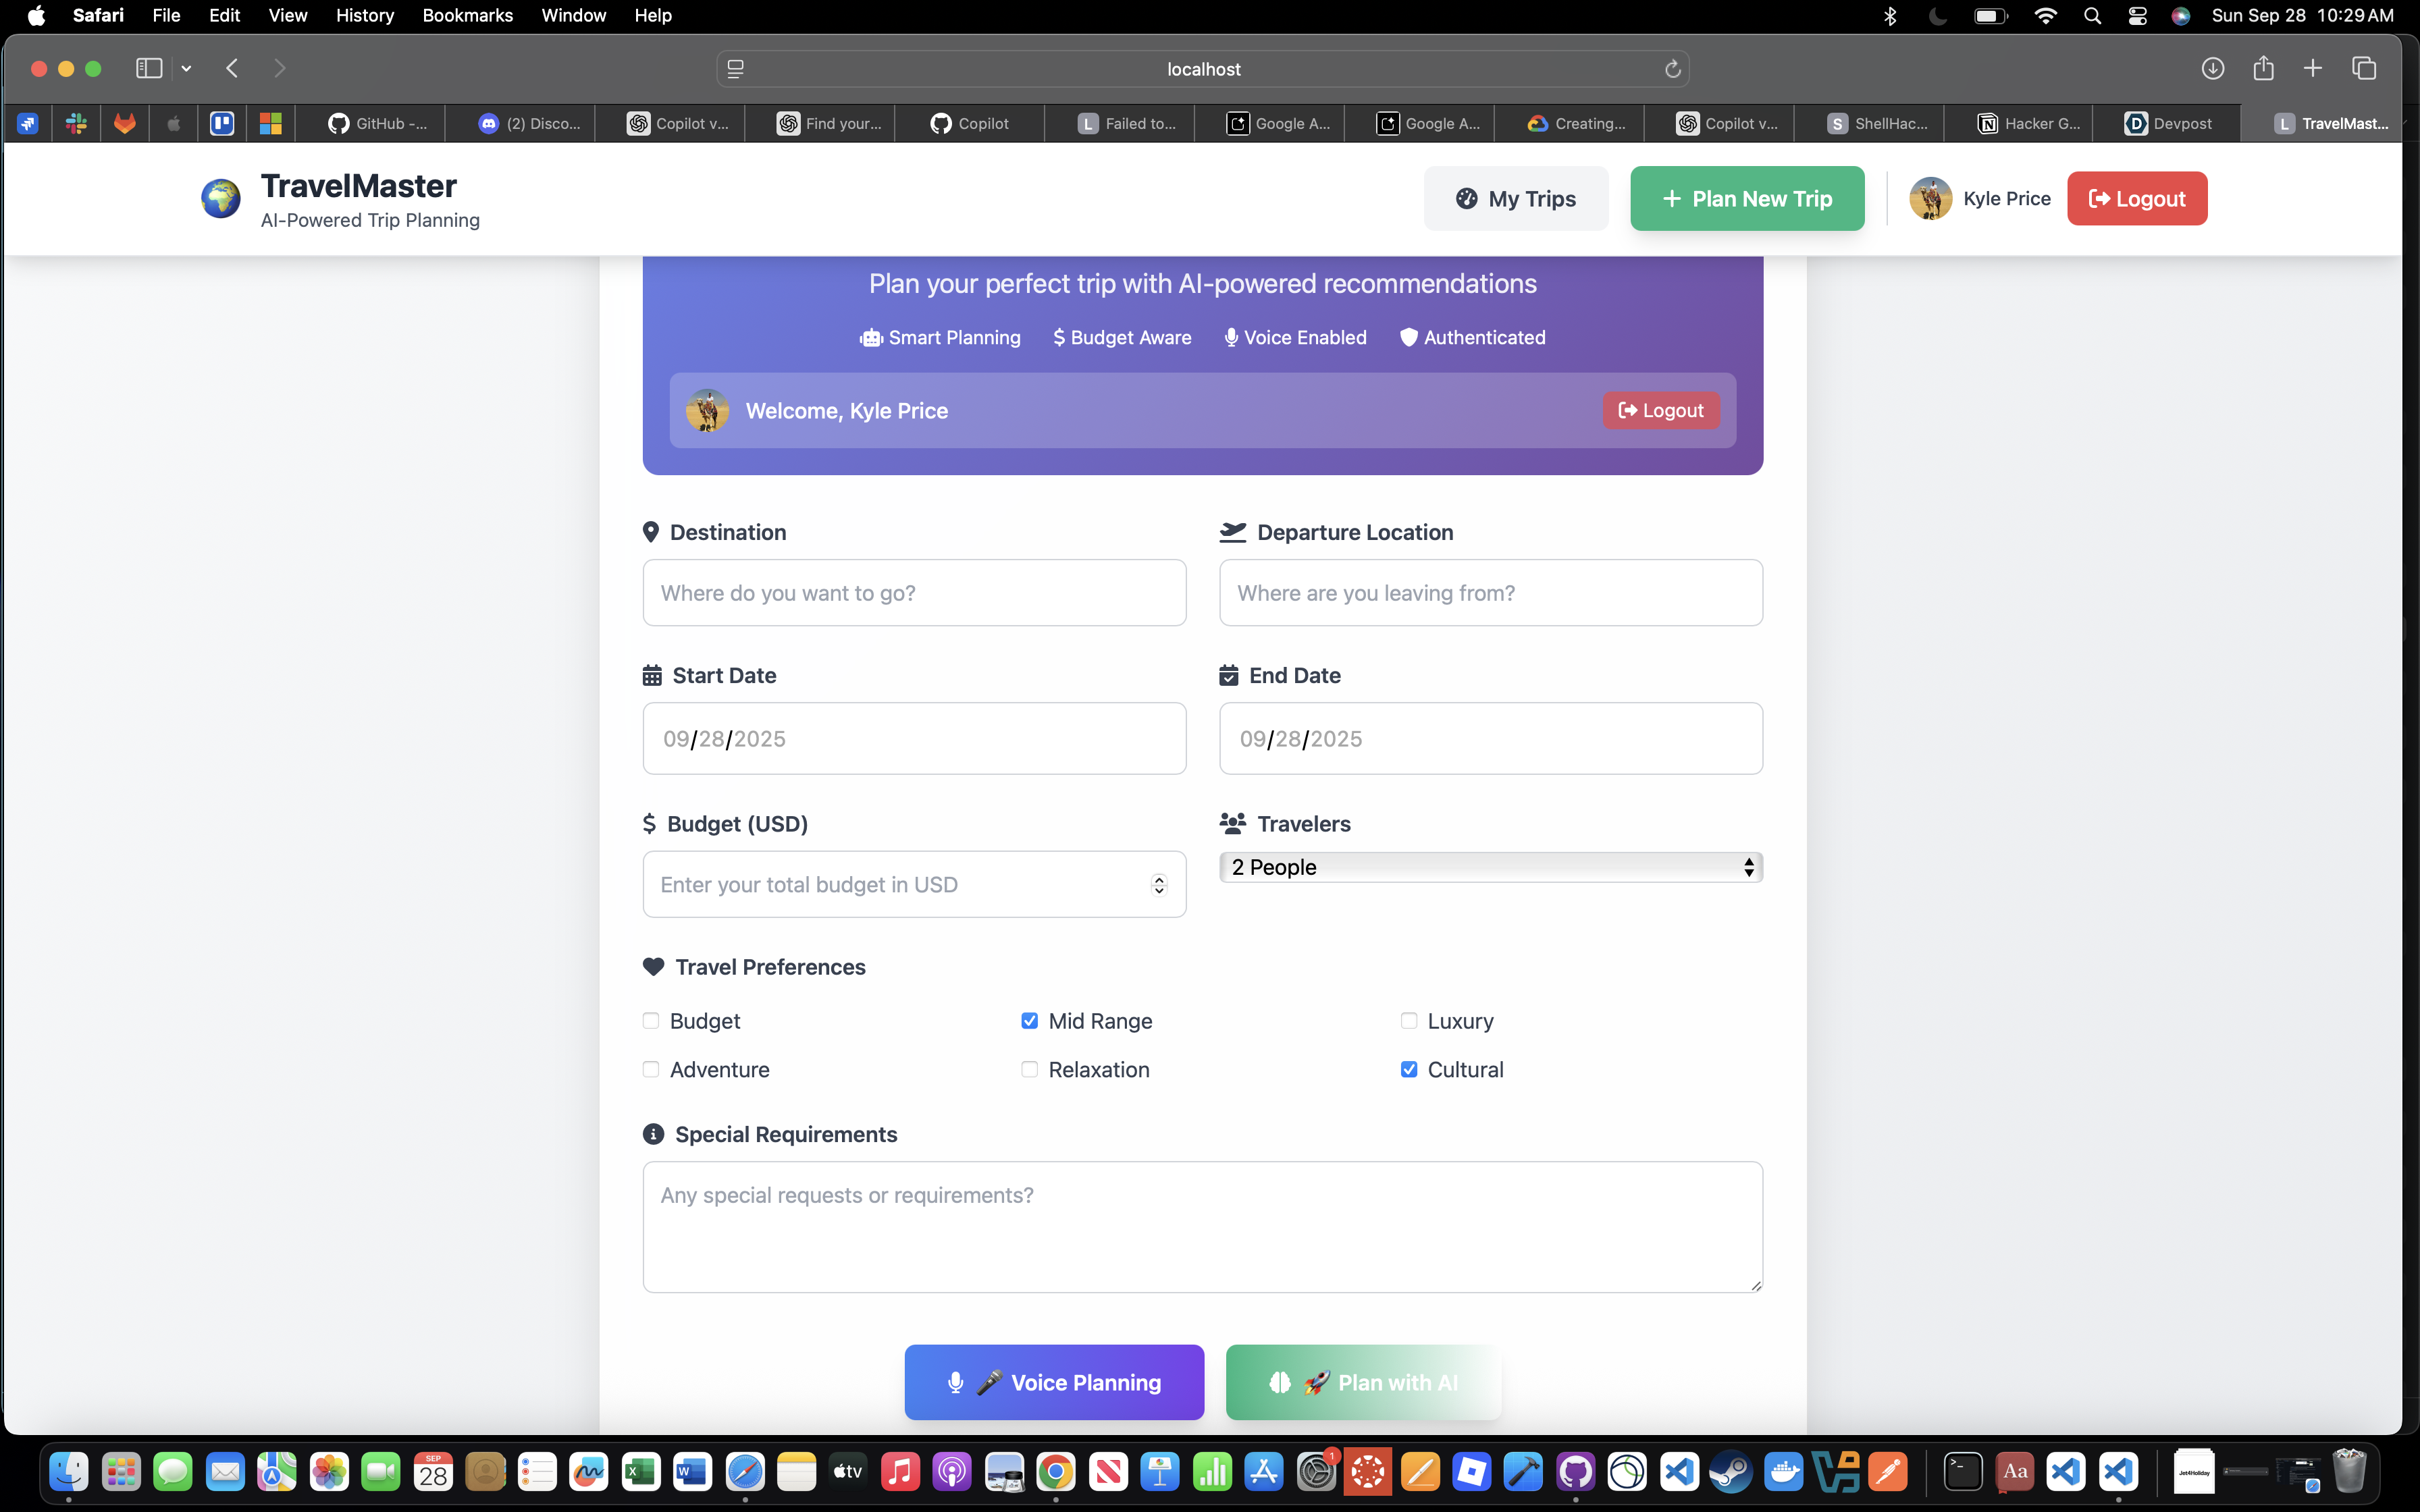Click the Budget field stepper arrows
The width and height of the screenshot is (2420, 1512).
[x=1159, y=885]
